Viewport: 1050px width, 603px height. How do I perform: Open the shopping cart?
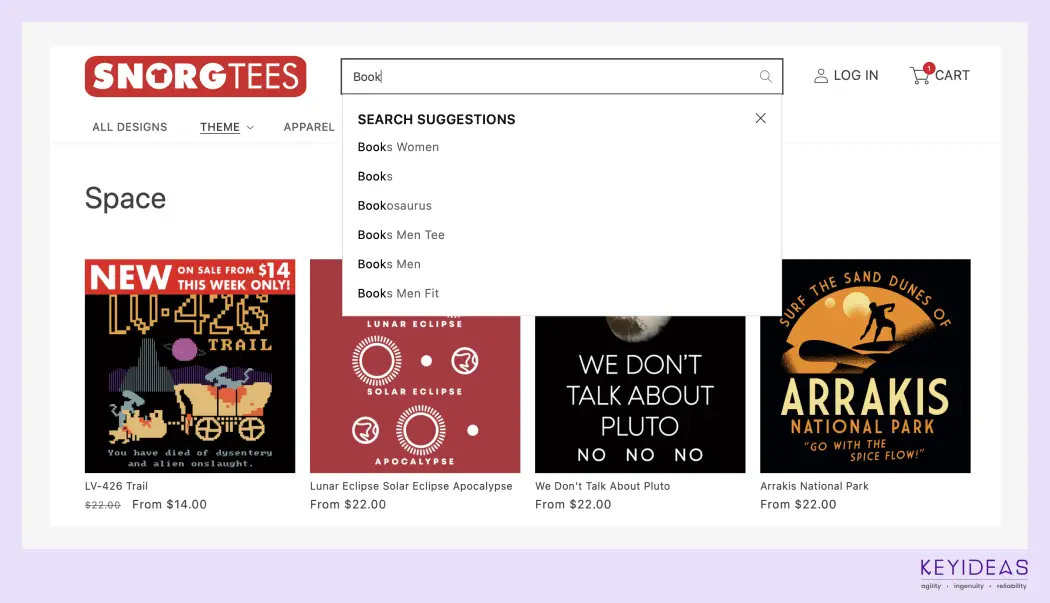(x=940, y=75)
